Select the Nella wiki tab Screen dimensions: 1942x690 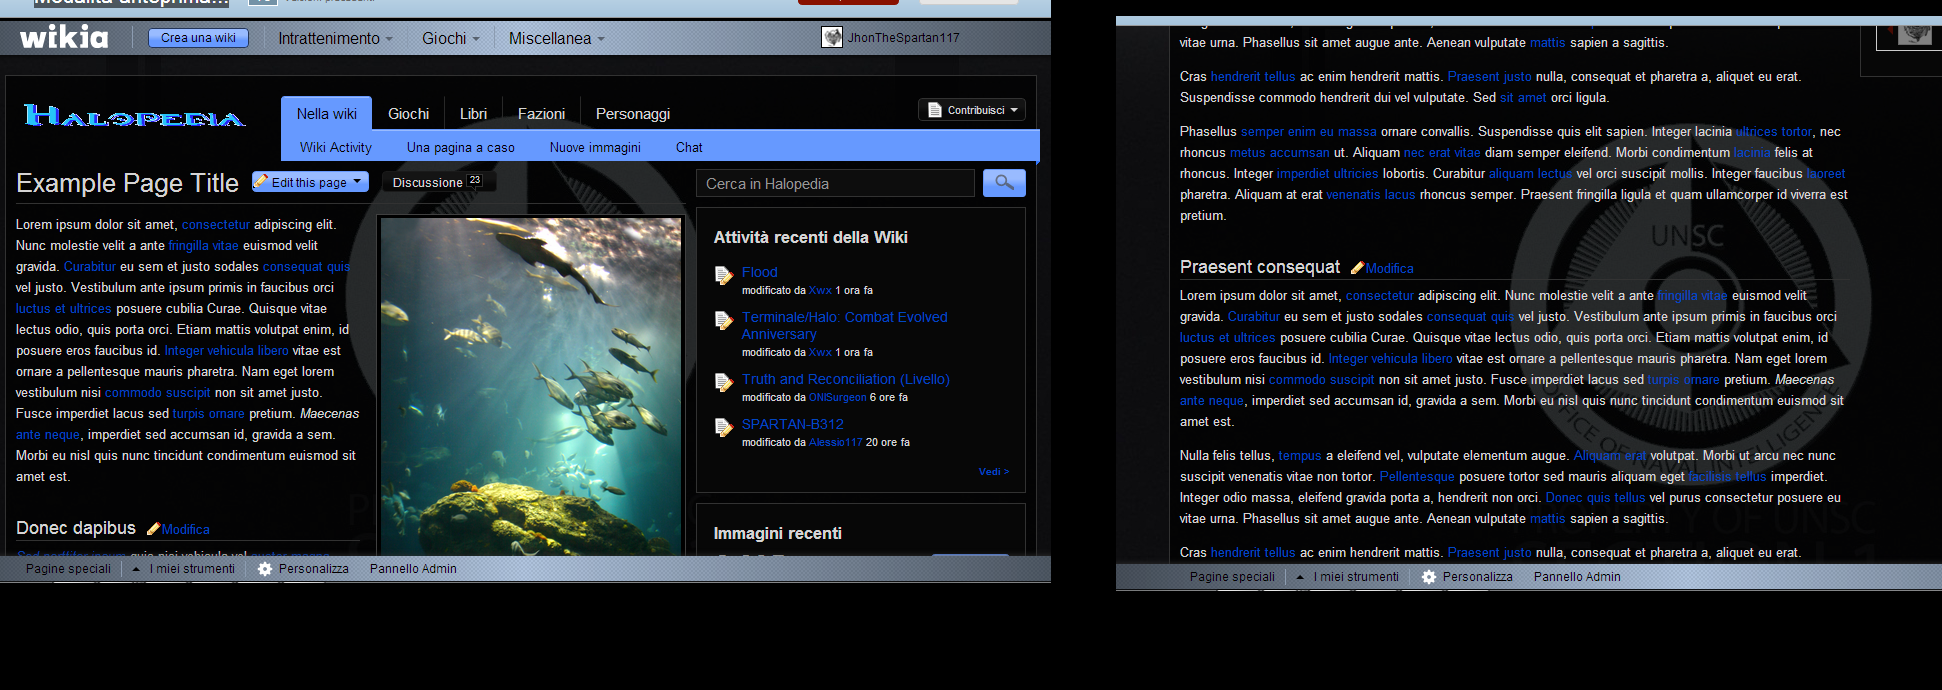click(326, 114)
